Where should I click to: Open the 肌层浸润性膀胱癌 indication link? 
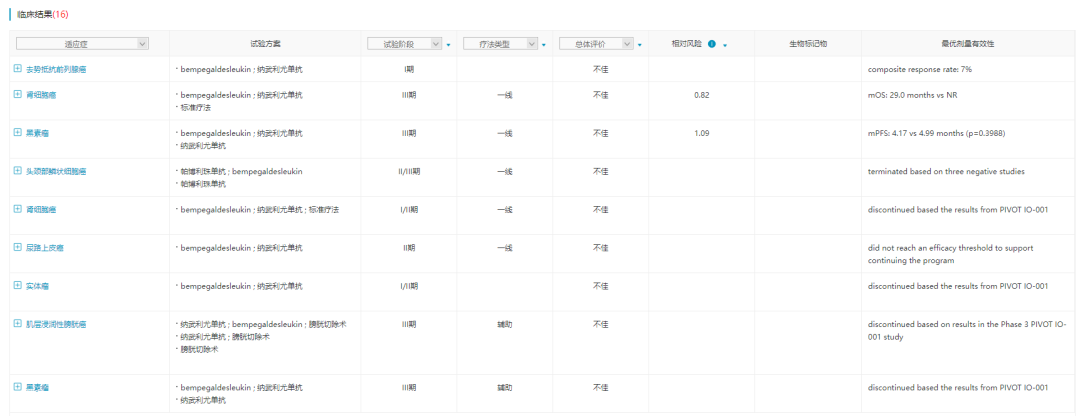click(55, 325)
